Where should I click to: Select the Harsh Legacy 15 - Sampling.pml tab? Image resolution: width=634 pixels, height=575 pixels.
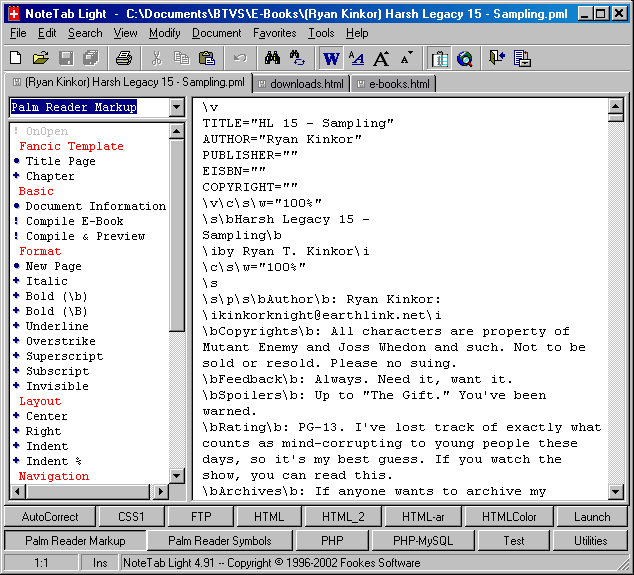(129, 82)
